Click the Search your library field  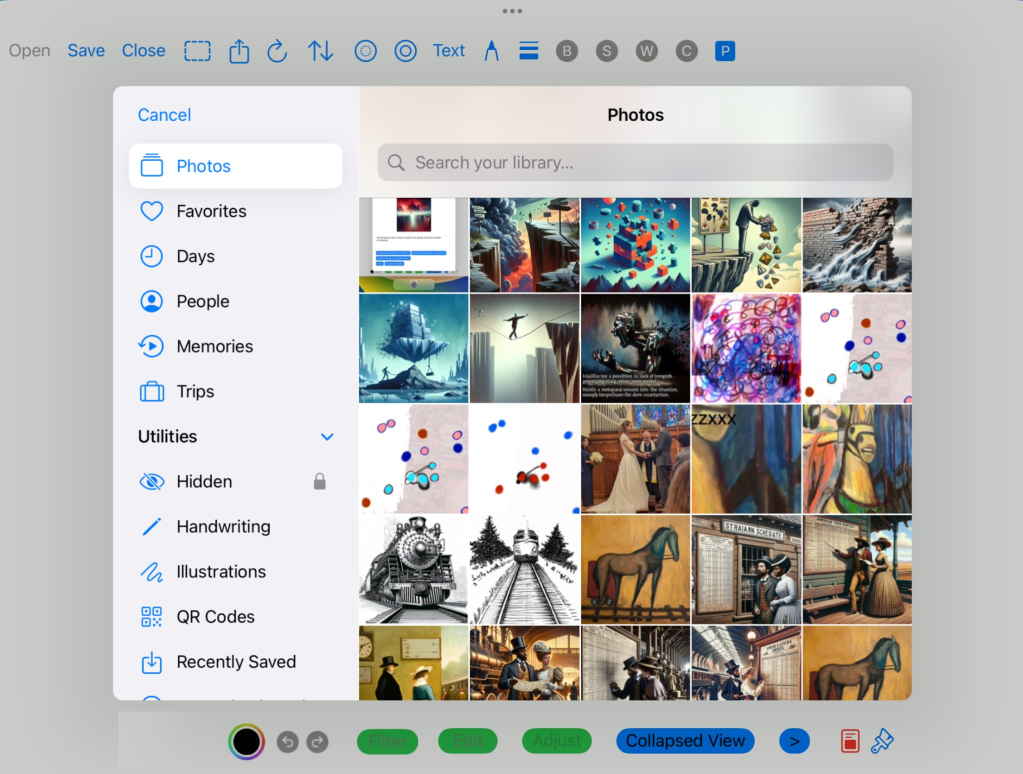[x=635, y=162]
